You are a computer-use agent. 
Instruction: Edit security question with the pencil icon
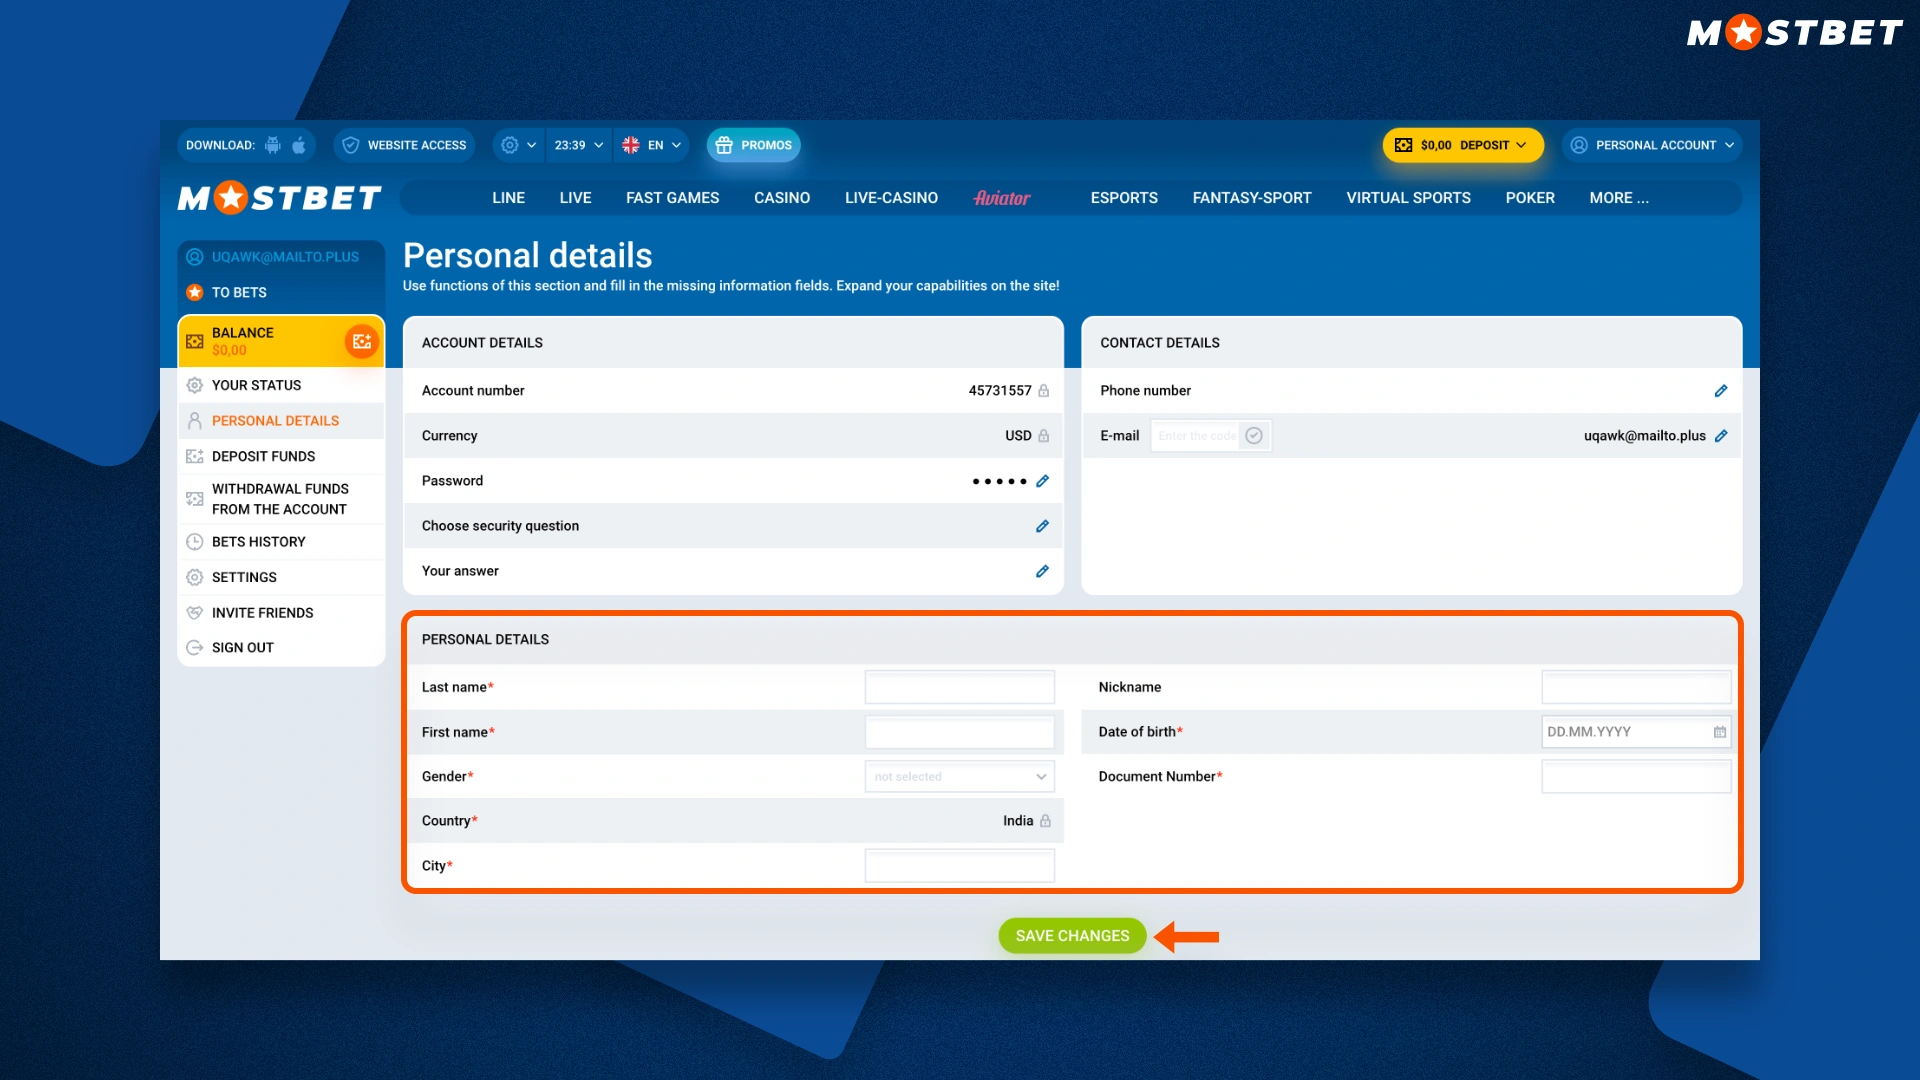click(x=1042, y=526)
